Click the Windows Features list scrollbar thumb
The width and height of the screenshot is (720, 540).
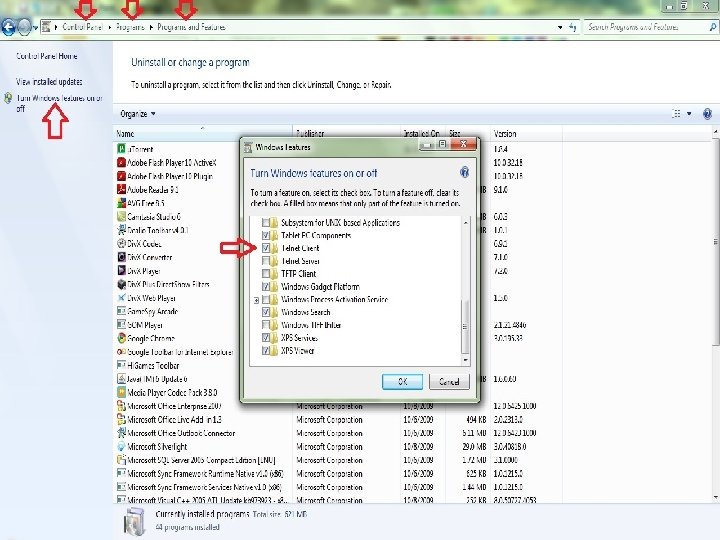tap(465, 326)
